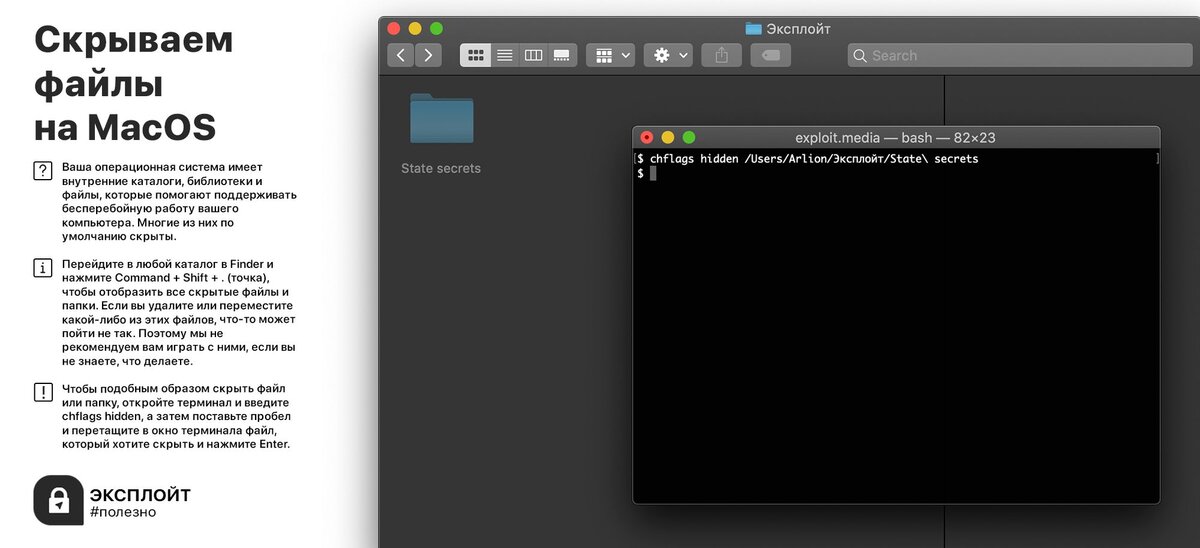
Task: Click the letter i info icon
Action: coord(43,267)
